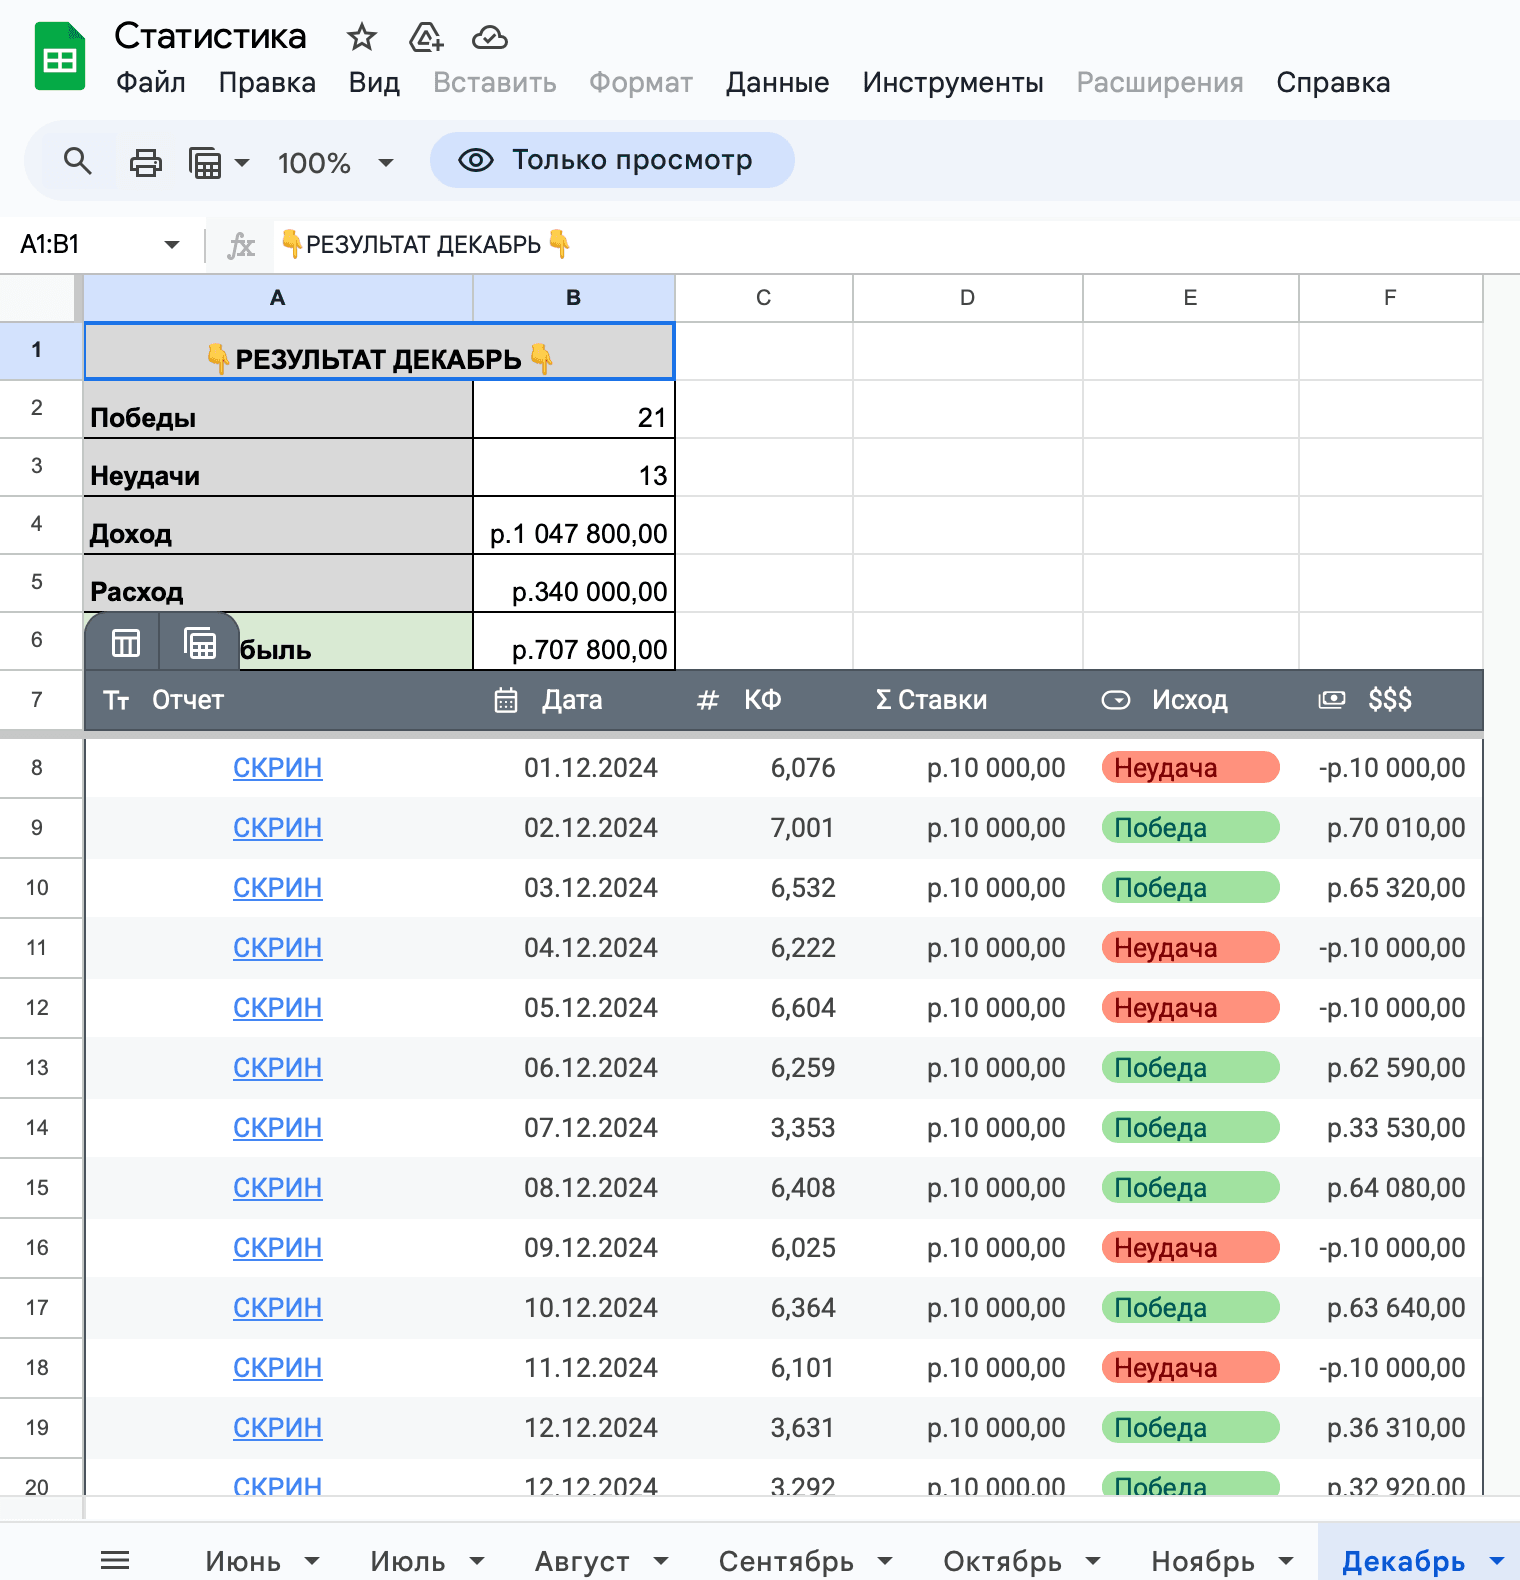Screen dimensions: 1520x1580
Task: Click the add to Drive icon
Action: [x=426, y=38]
